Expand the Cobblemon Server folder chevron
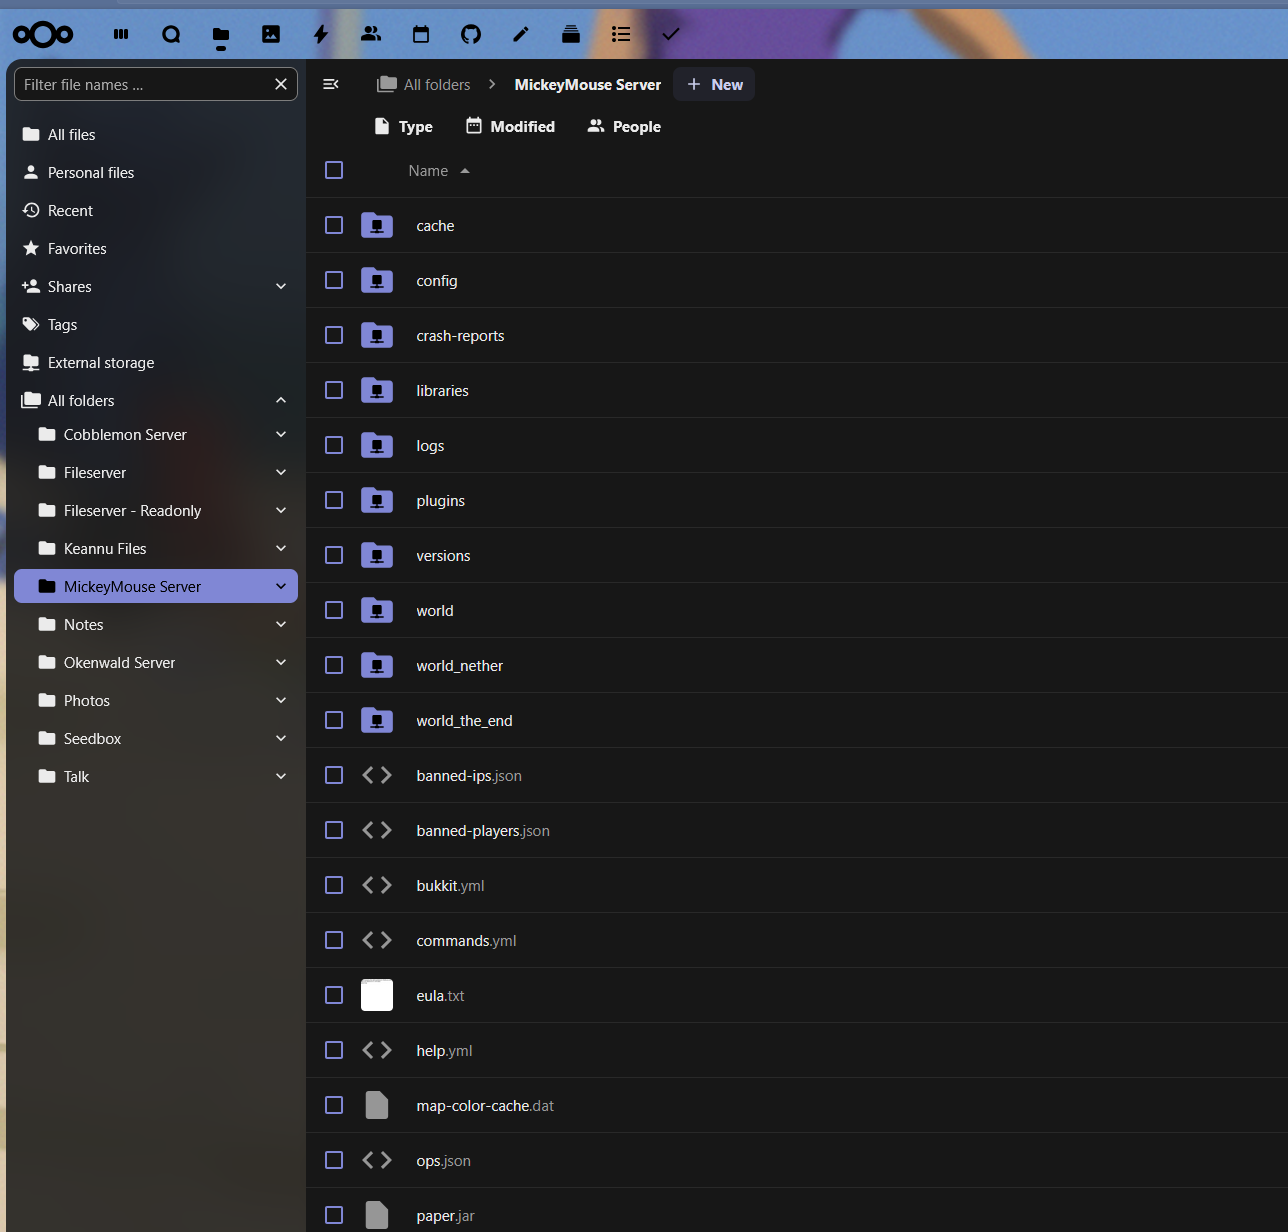The height and width of the screenshot is (1232, 1288). tap(281, 434)
